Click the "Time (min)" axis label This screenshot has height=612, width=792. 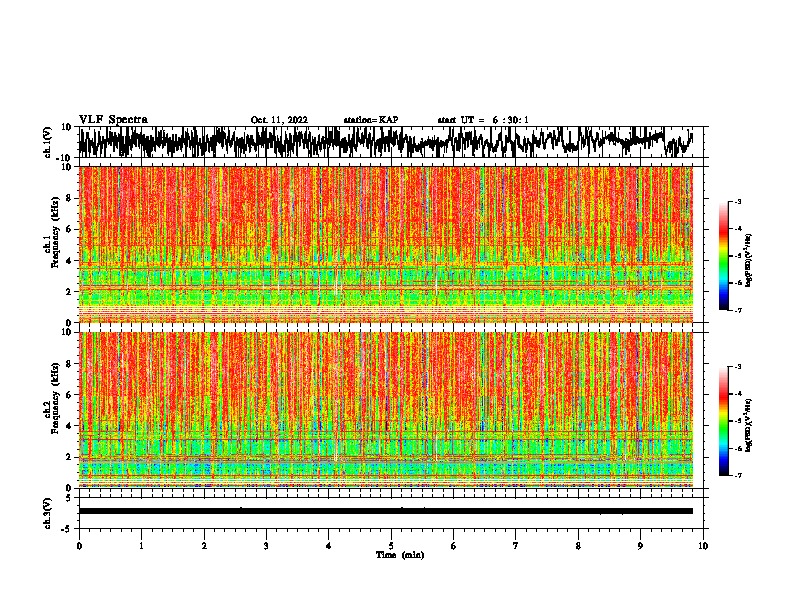coord(400,555)
